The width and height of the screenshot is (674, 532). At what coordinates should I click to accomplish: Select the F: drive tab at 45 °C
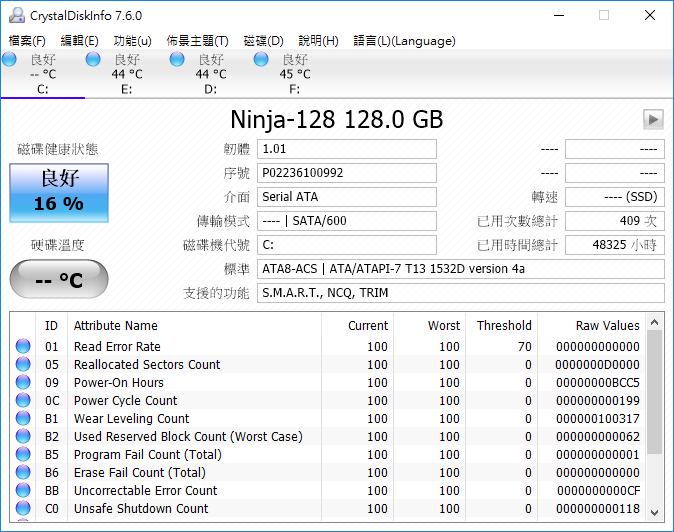295,74
